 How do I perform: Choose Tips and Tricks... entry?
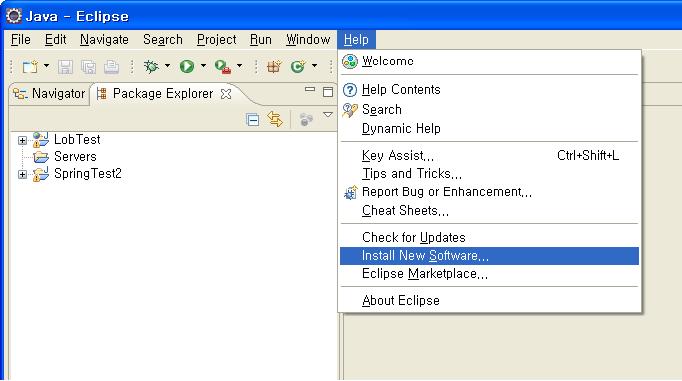[489, 174]
